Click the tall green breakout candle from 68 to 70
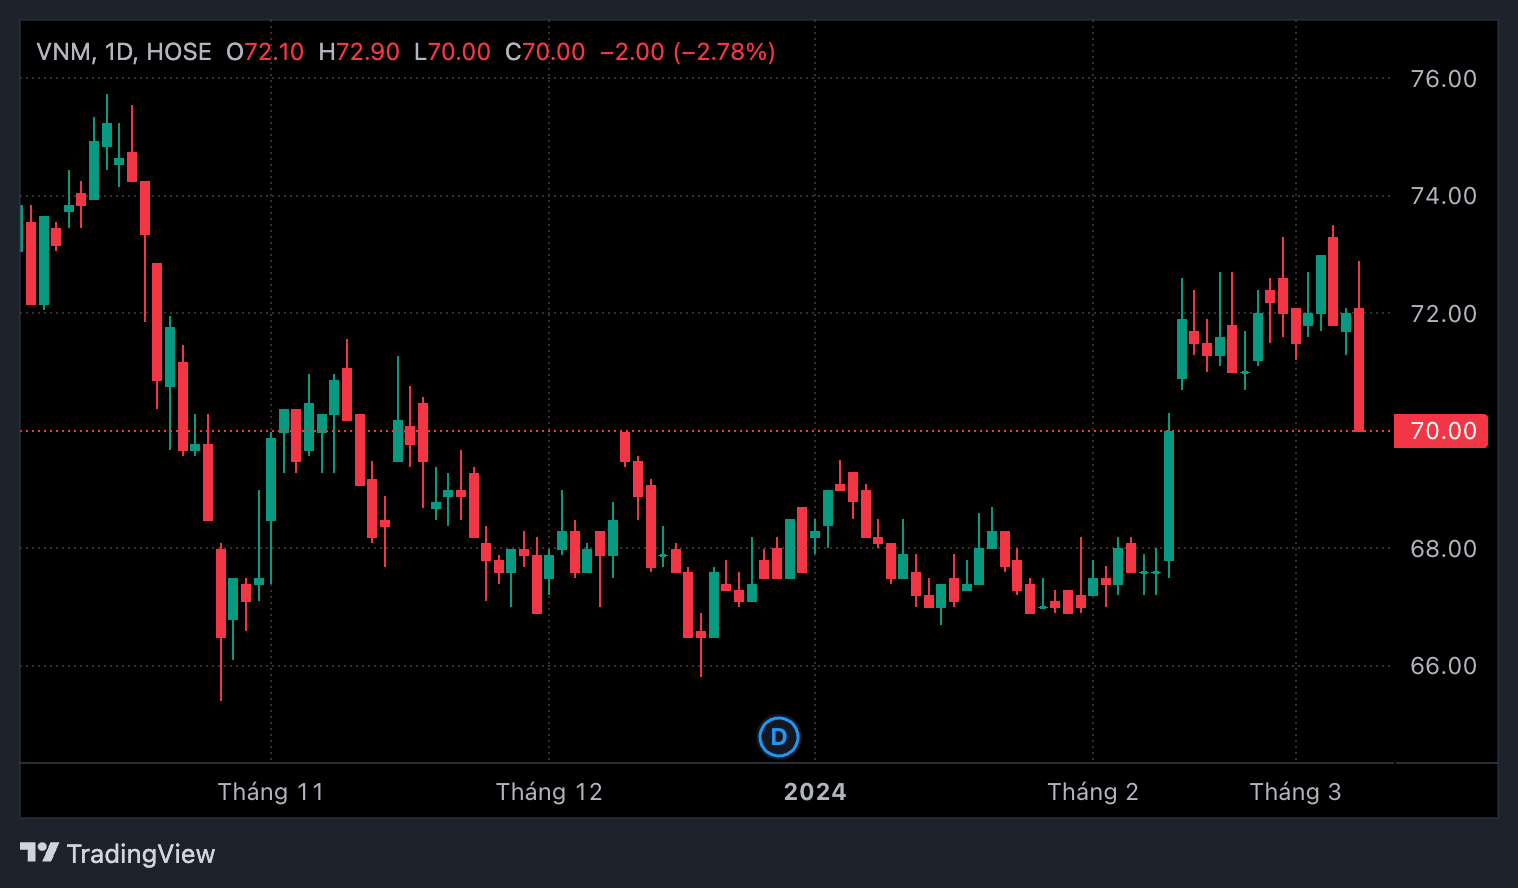The height and width of the screenshot is (888, 1518). (1168, 496)
